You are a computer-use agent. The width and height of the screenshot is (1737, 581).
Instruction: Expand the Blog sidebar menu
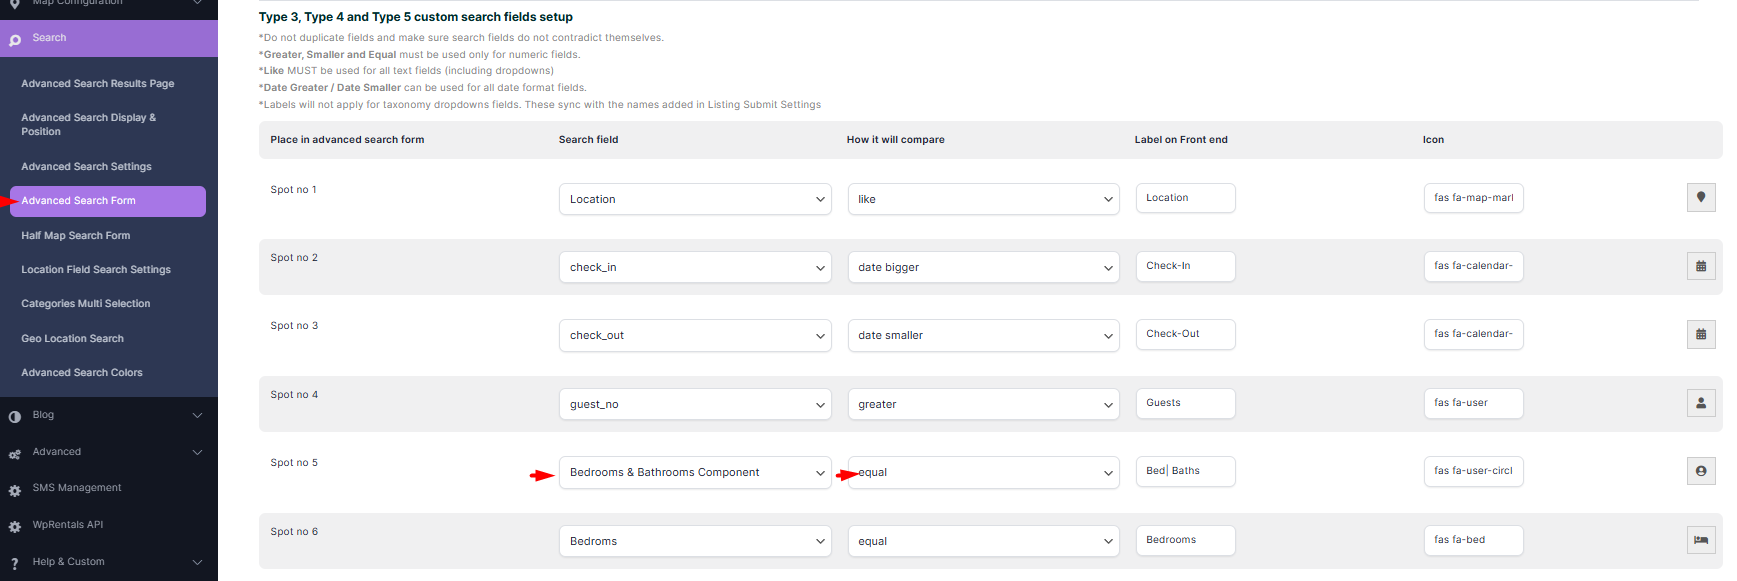click(x=197, y=415)
